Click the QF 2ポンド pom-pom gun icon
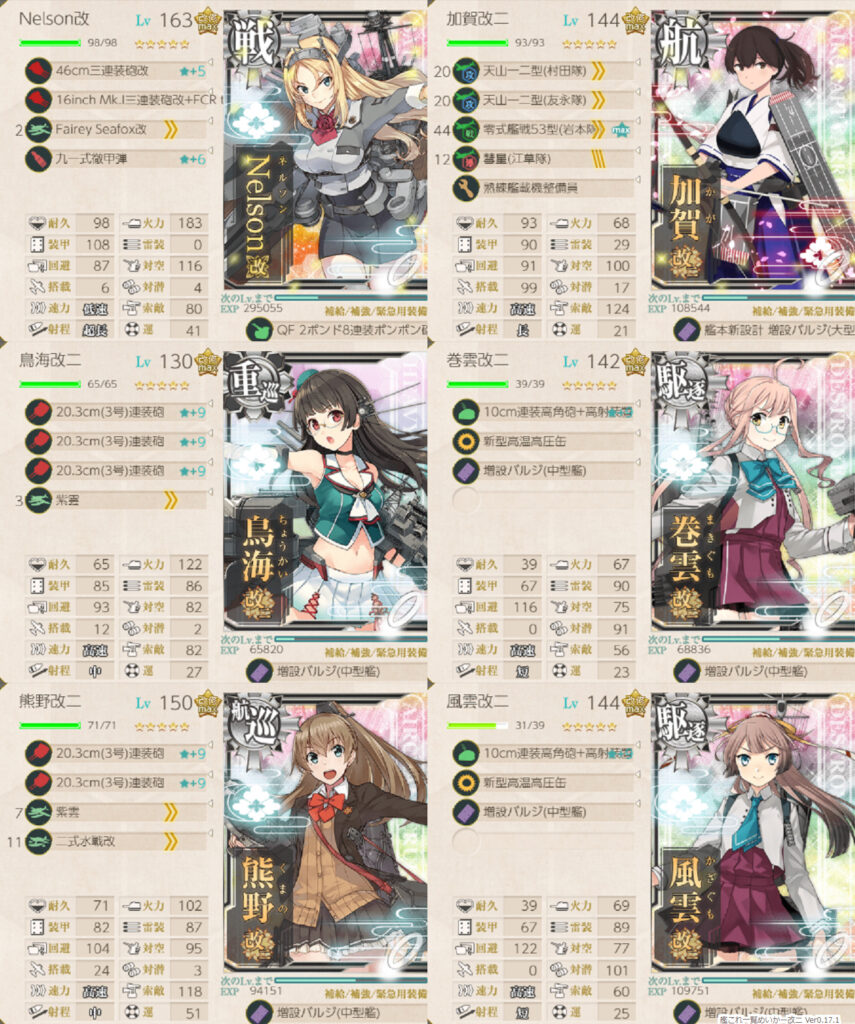 259,330
